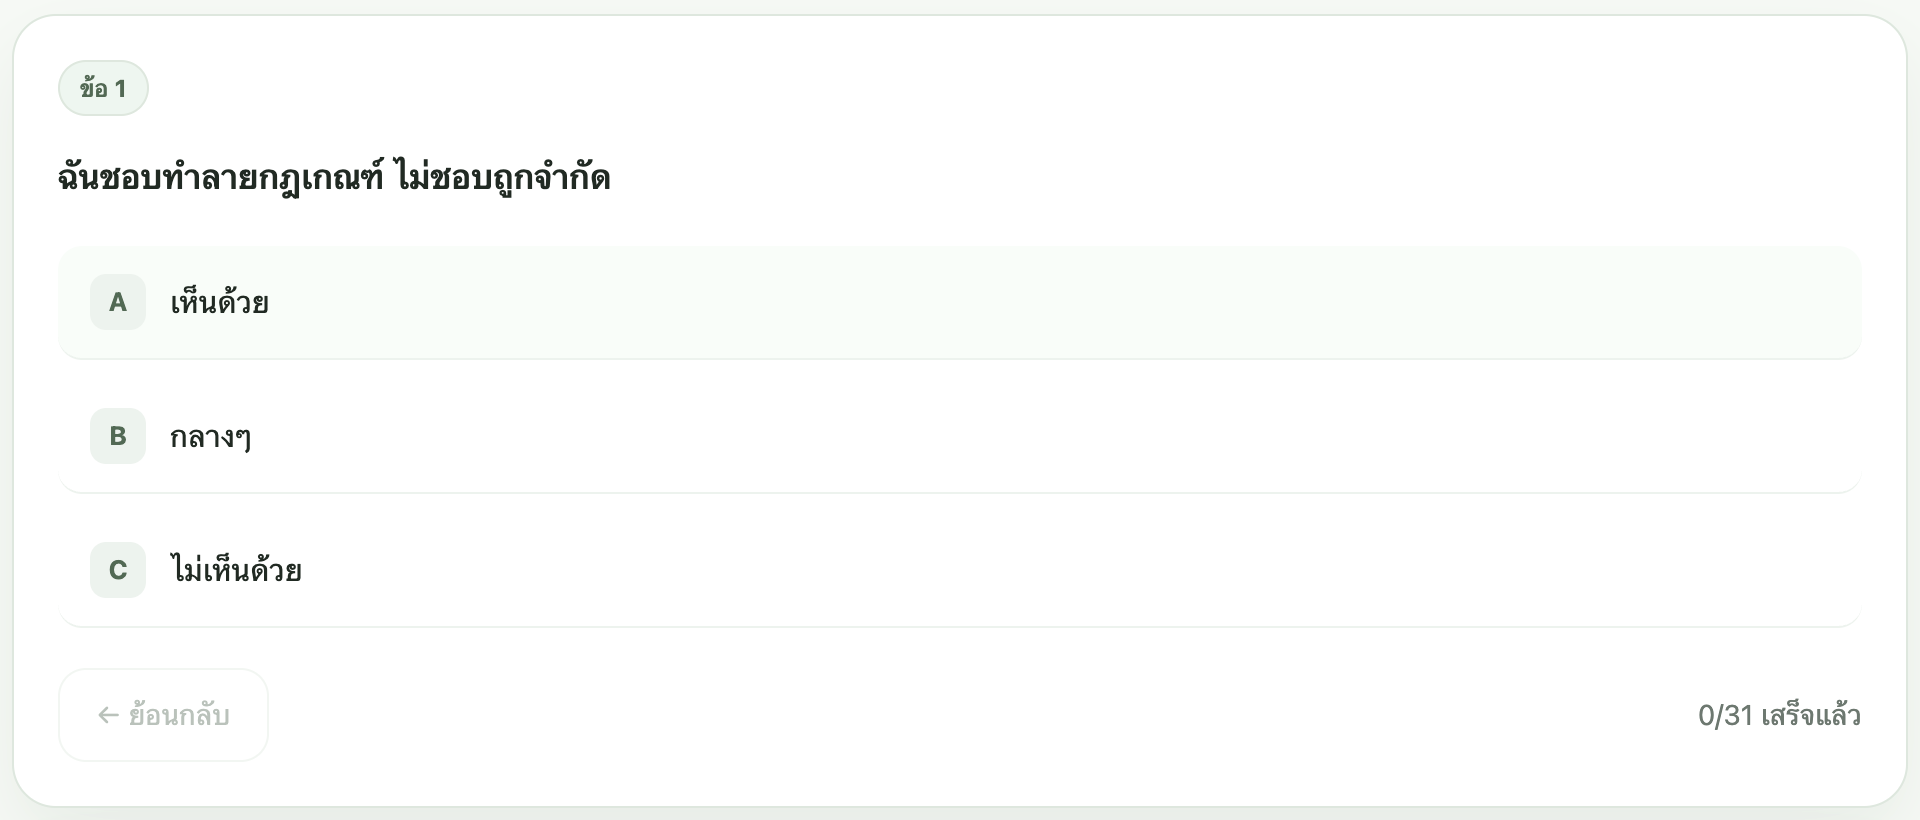This screenshot has height=820, width=1920.
Task: Click the "A" letter badge
Action: click(x=118, y=302)
